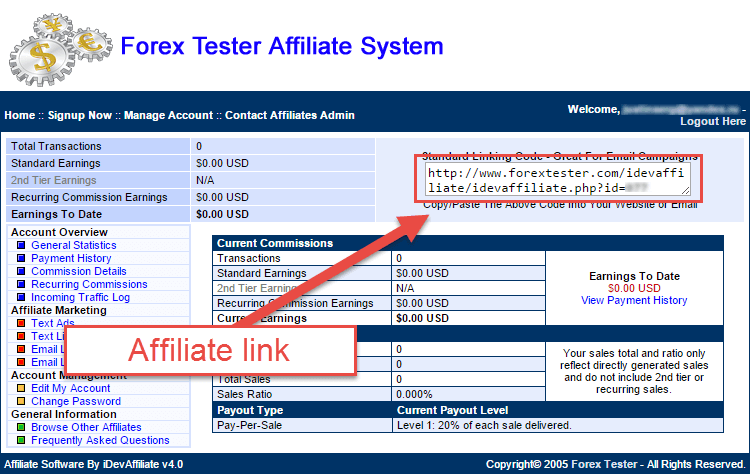The width and height of the screenshot is (750, 475).
Task: Click the Pay-Per-Sale payout type cell
Action: point(302,425)
